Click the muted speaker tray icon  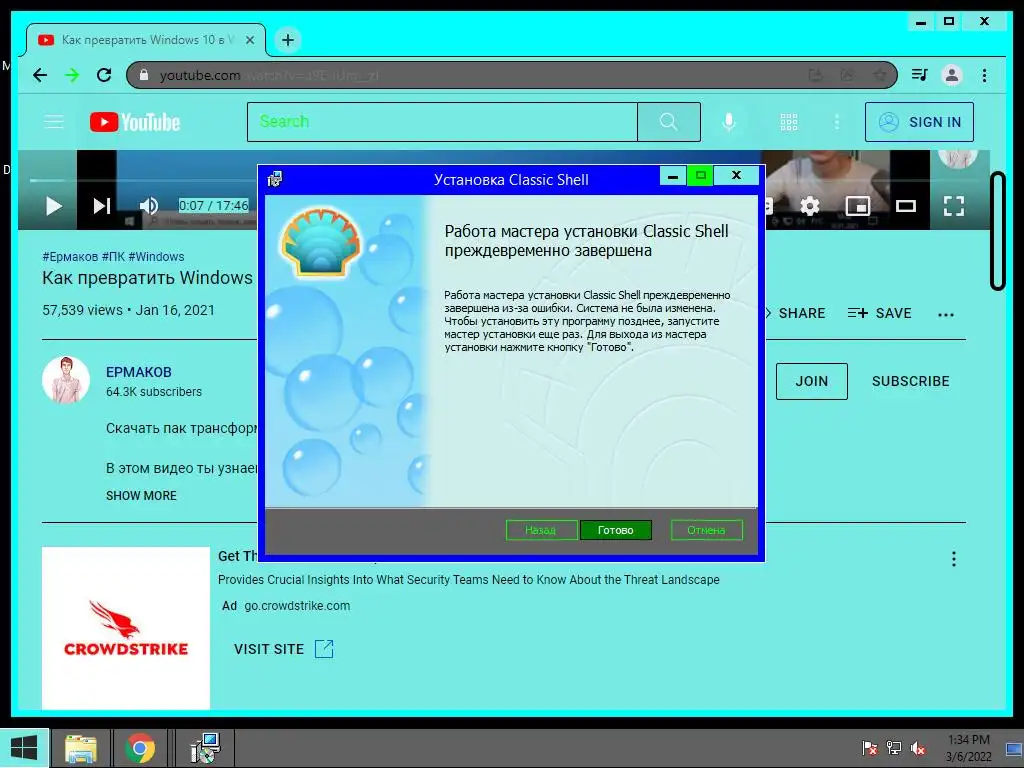tap(918, 748)
